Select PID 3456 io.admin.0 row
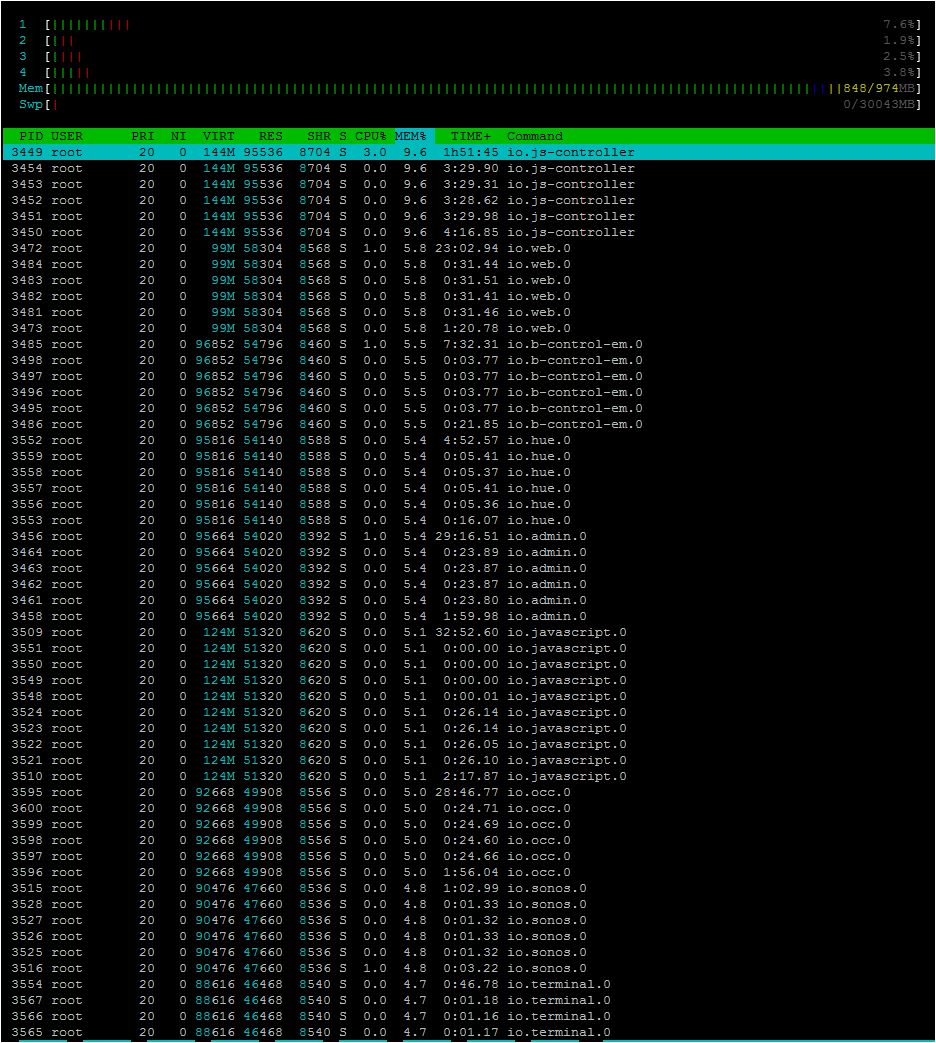Image resolution: width=936 pixels, height=1043 pixels. pos(468,536)
